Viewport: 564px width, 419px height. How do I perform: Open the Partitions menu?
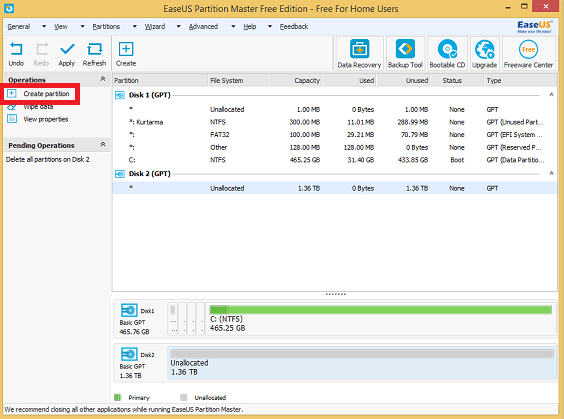tap(106, 27)
